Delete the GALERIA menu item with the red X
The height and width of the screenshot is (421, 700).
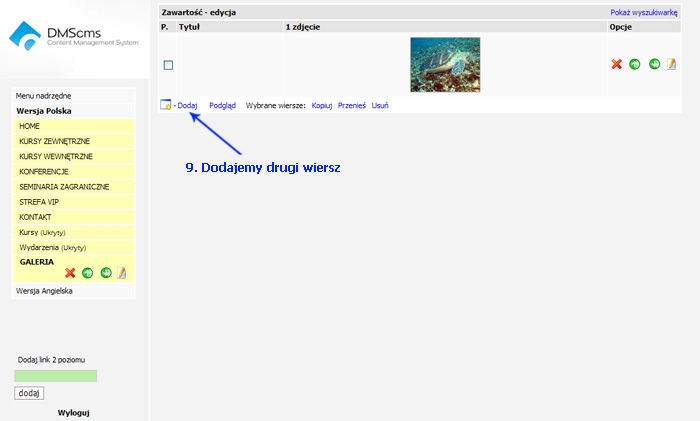click(x=70, y=273)
